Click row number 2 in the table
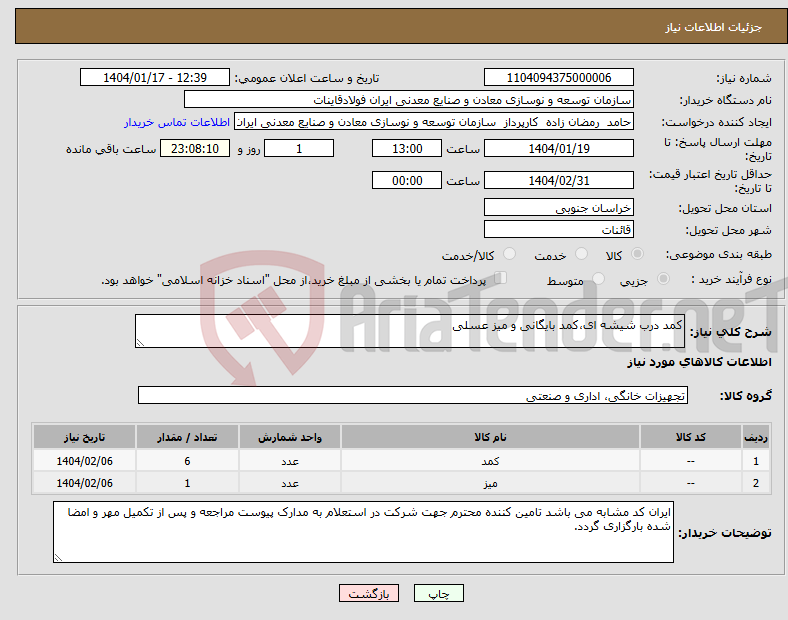The width and height of the screenshot is (788, 620). pyautogui.click(x=755, y=483)
